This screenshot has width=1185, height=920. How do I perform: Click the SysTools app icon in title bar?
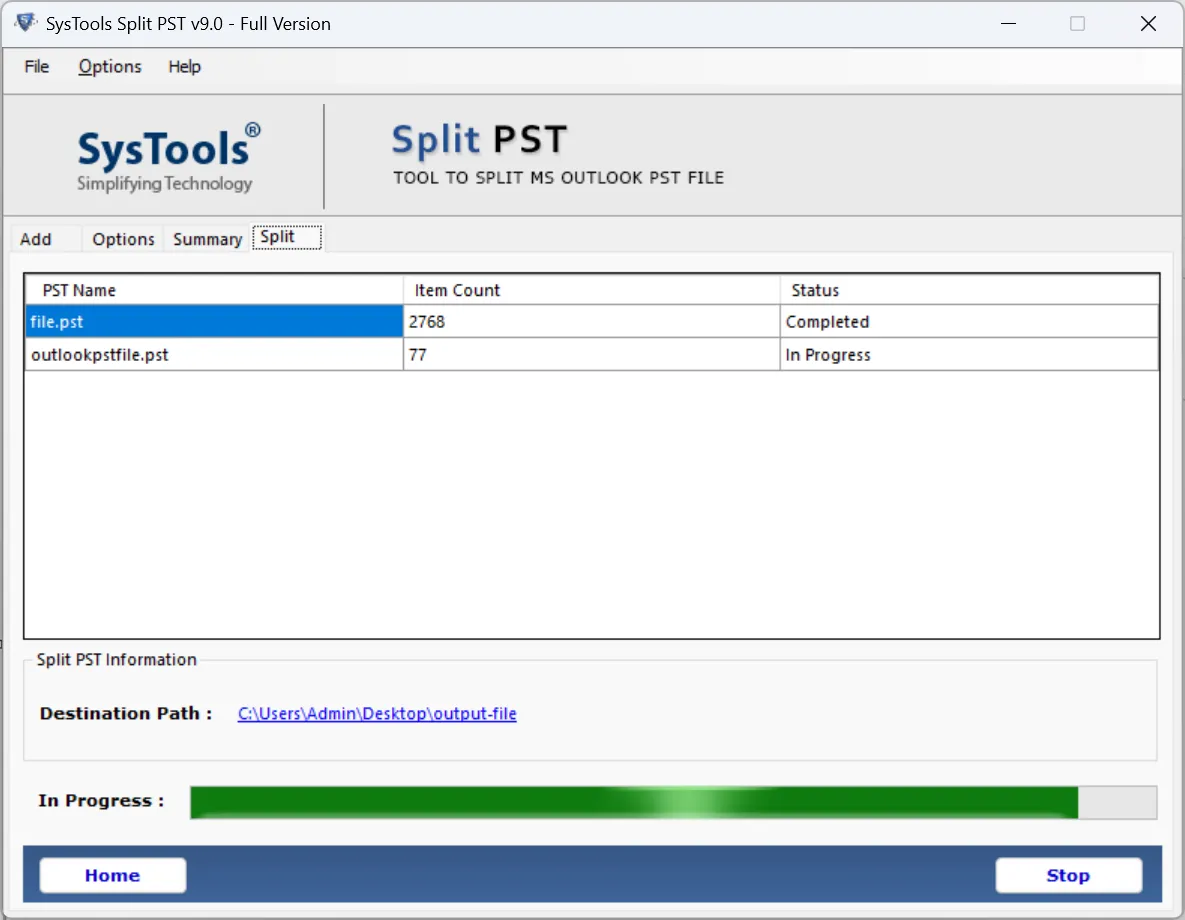pos(25,23)
